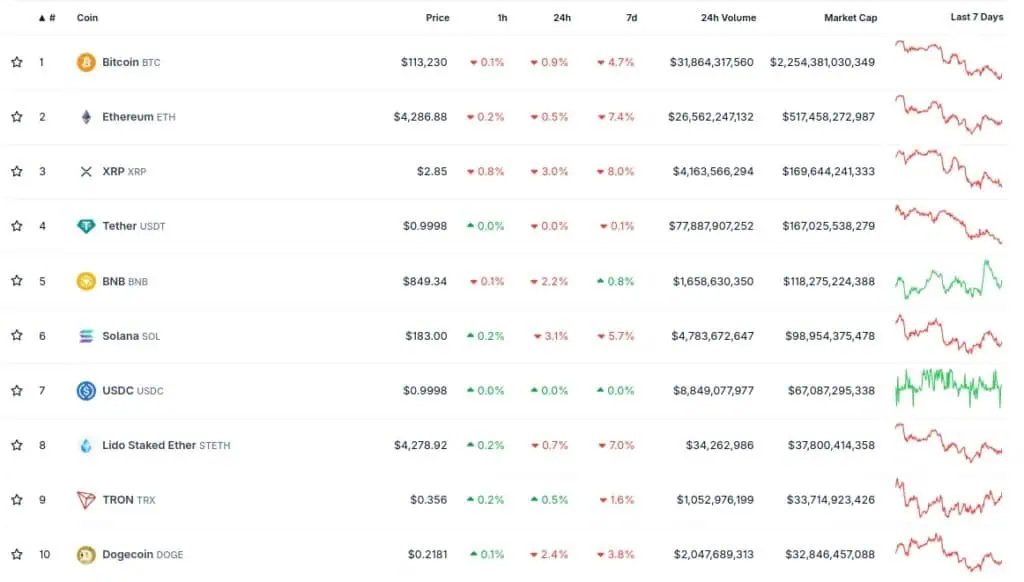This screenshot has width=1024, height=582.
Task: Open the XRP coin page link
Action: [124, 171]
